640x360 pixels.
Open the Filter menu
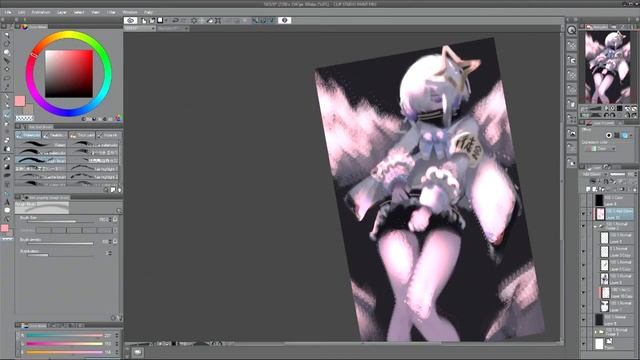click(x=111, y=12)
